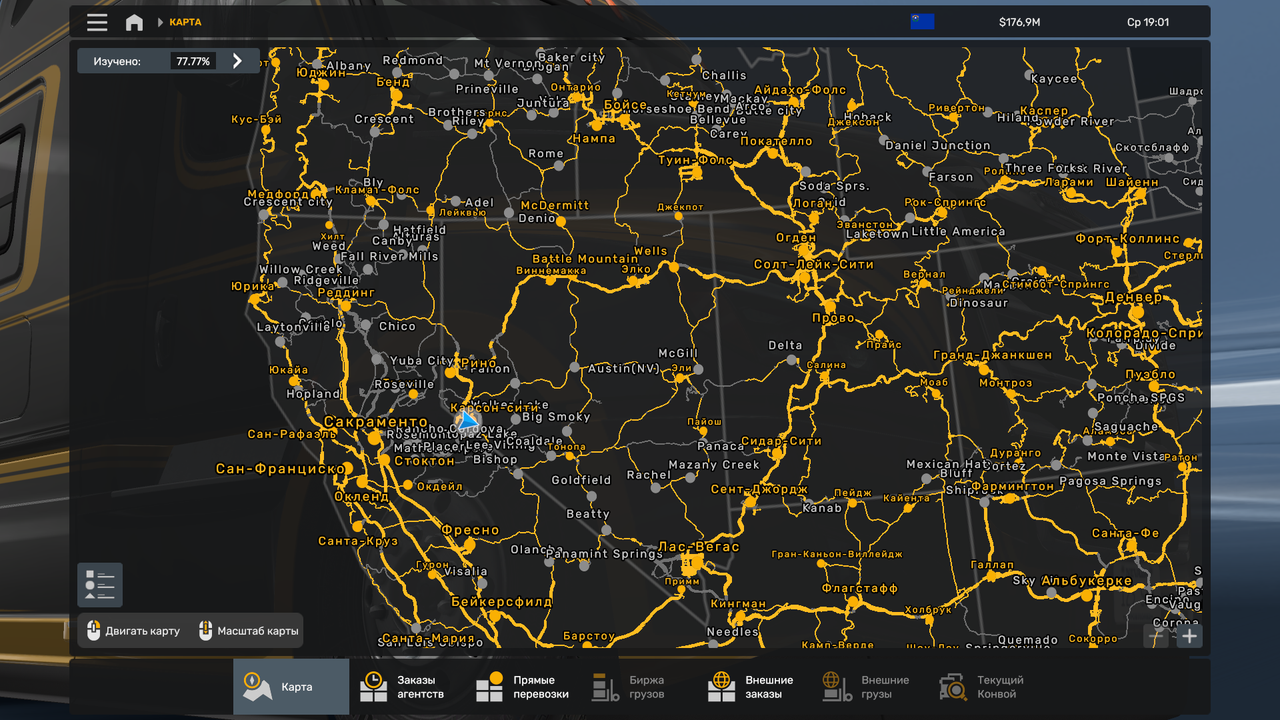Select Альбукерке city on the map
The width and height of the screenshot is (1280, 720).
[1086, 580]
